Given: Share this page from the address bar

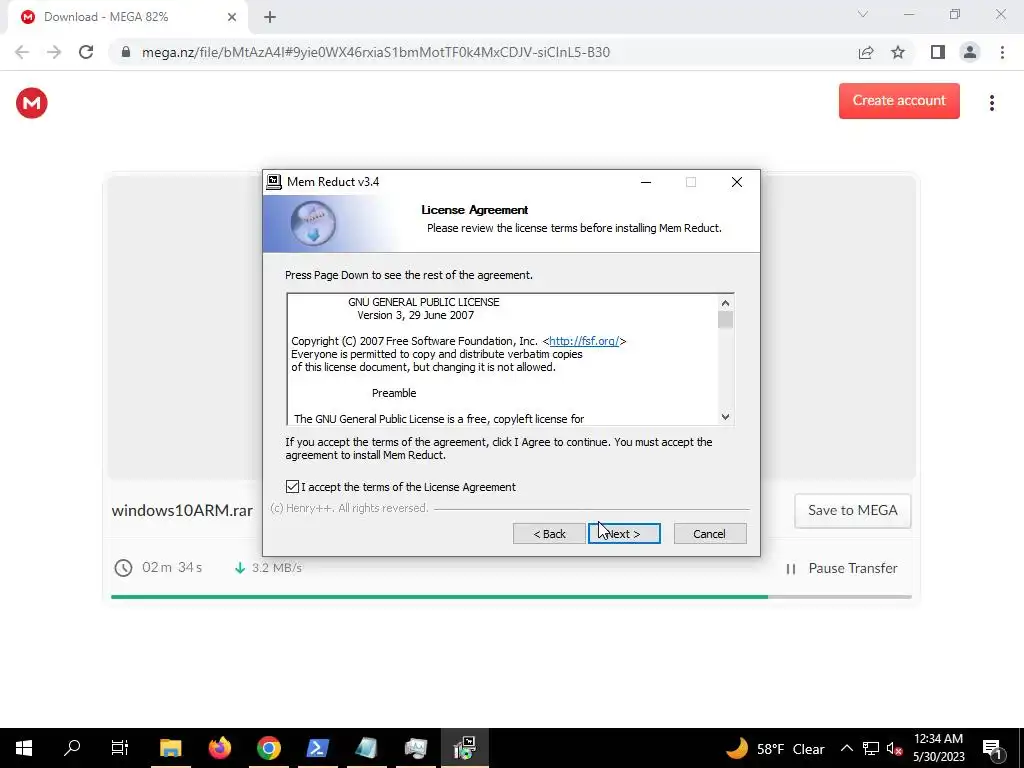Looking at the screenshot, I should [866, 52].
